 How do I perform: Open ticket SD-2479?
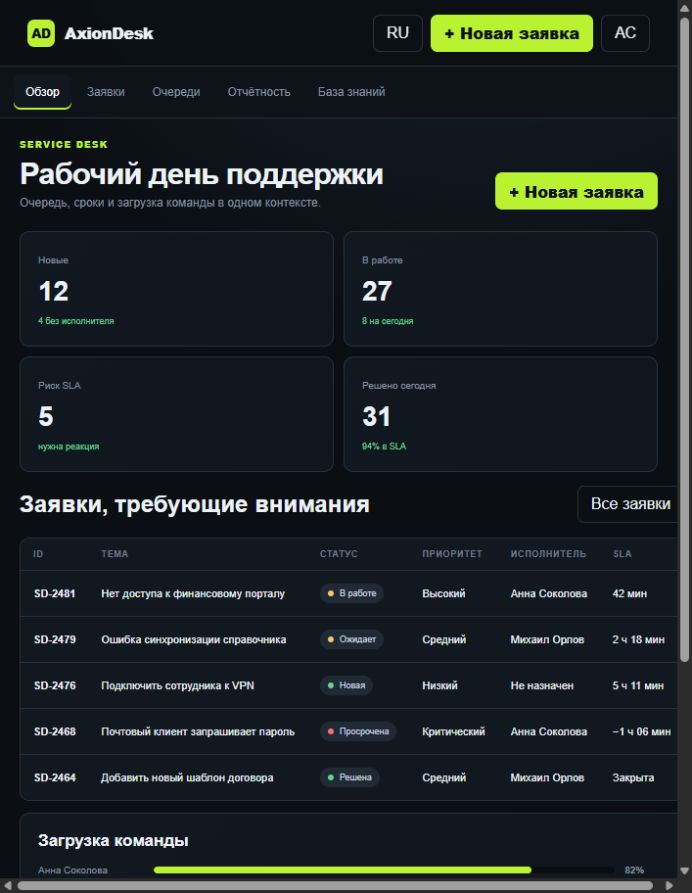pos(55,640)
